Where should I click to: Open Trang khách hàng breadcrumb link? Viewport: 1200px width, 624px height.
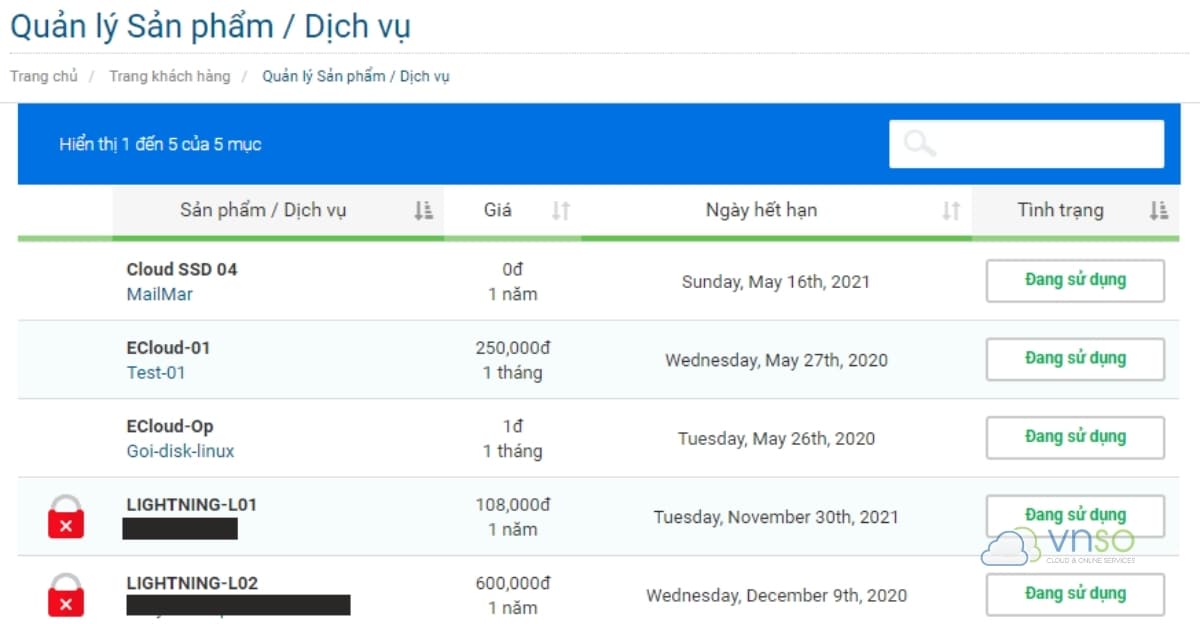pyautogui.click(x=169, y=76)
